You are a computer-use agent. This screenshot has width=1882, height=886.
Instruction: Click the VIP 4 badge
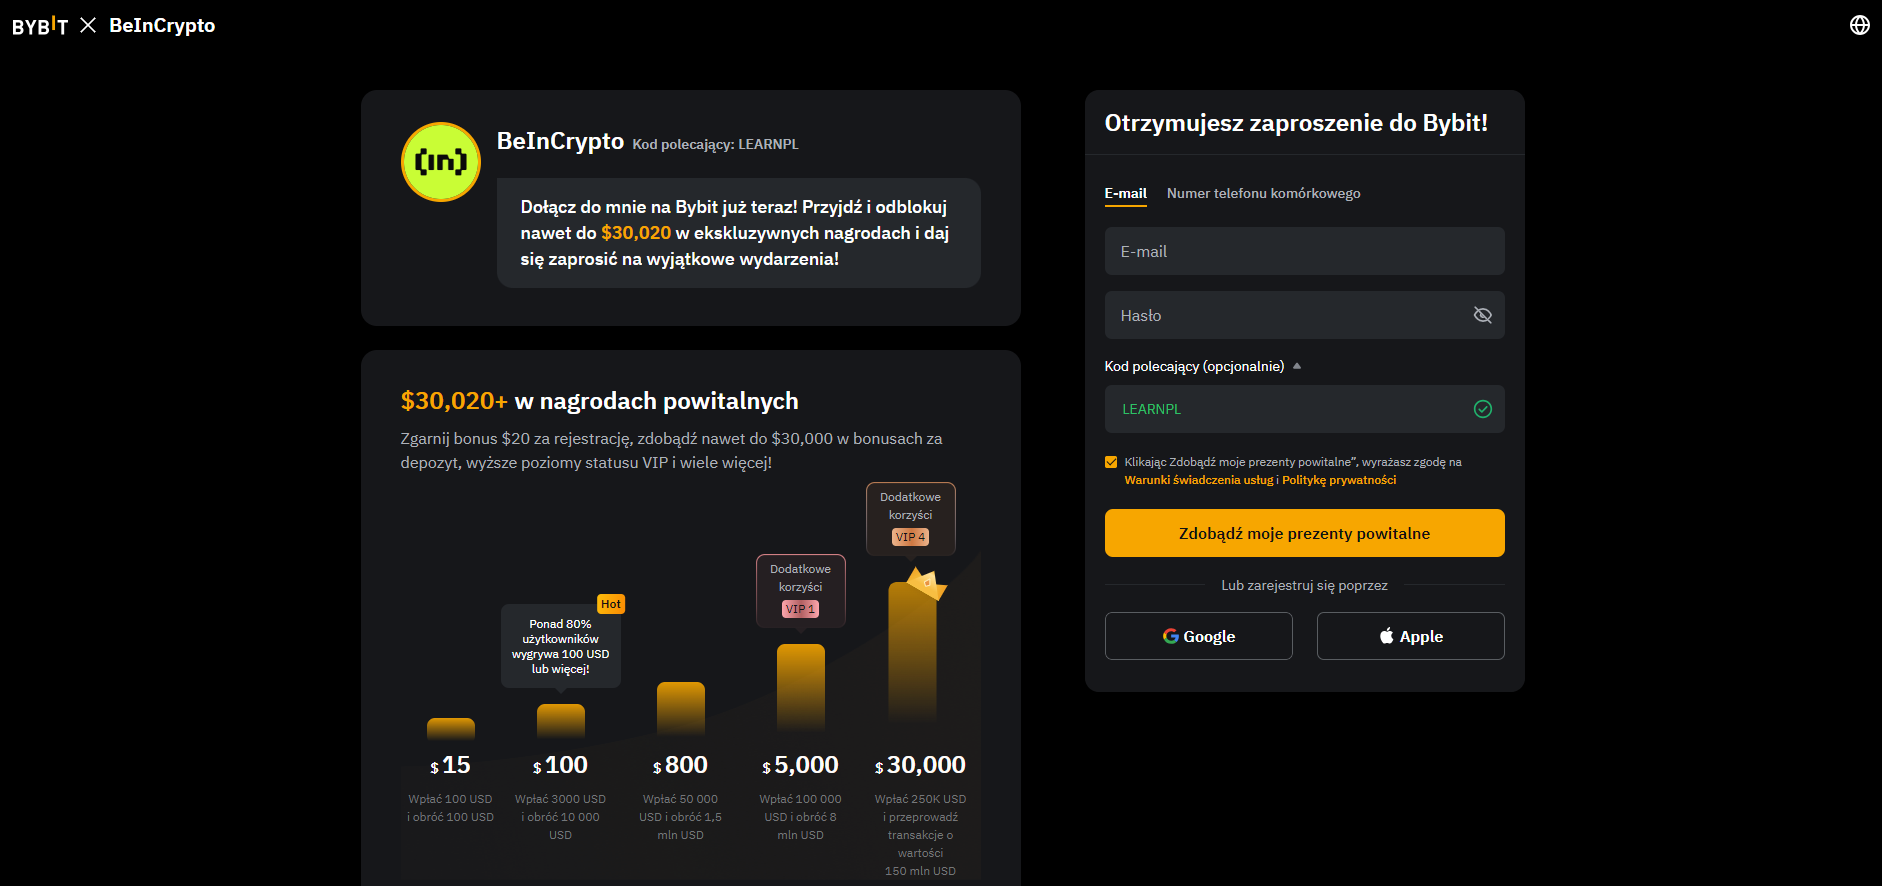(x=910, y=537)
